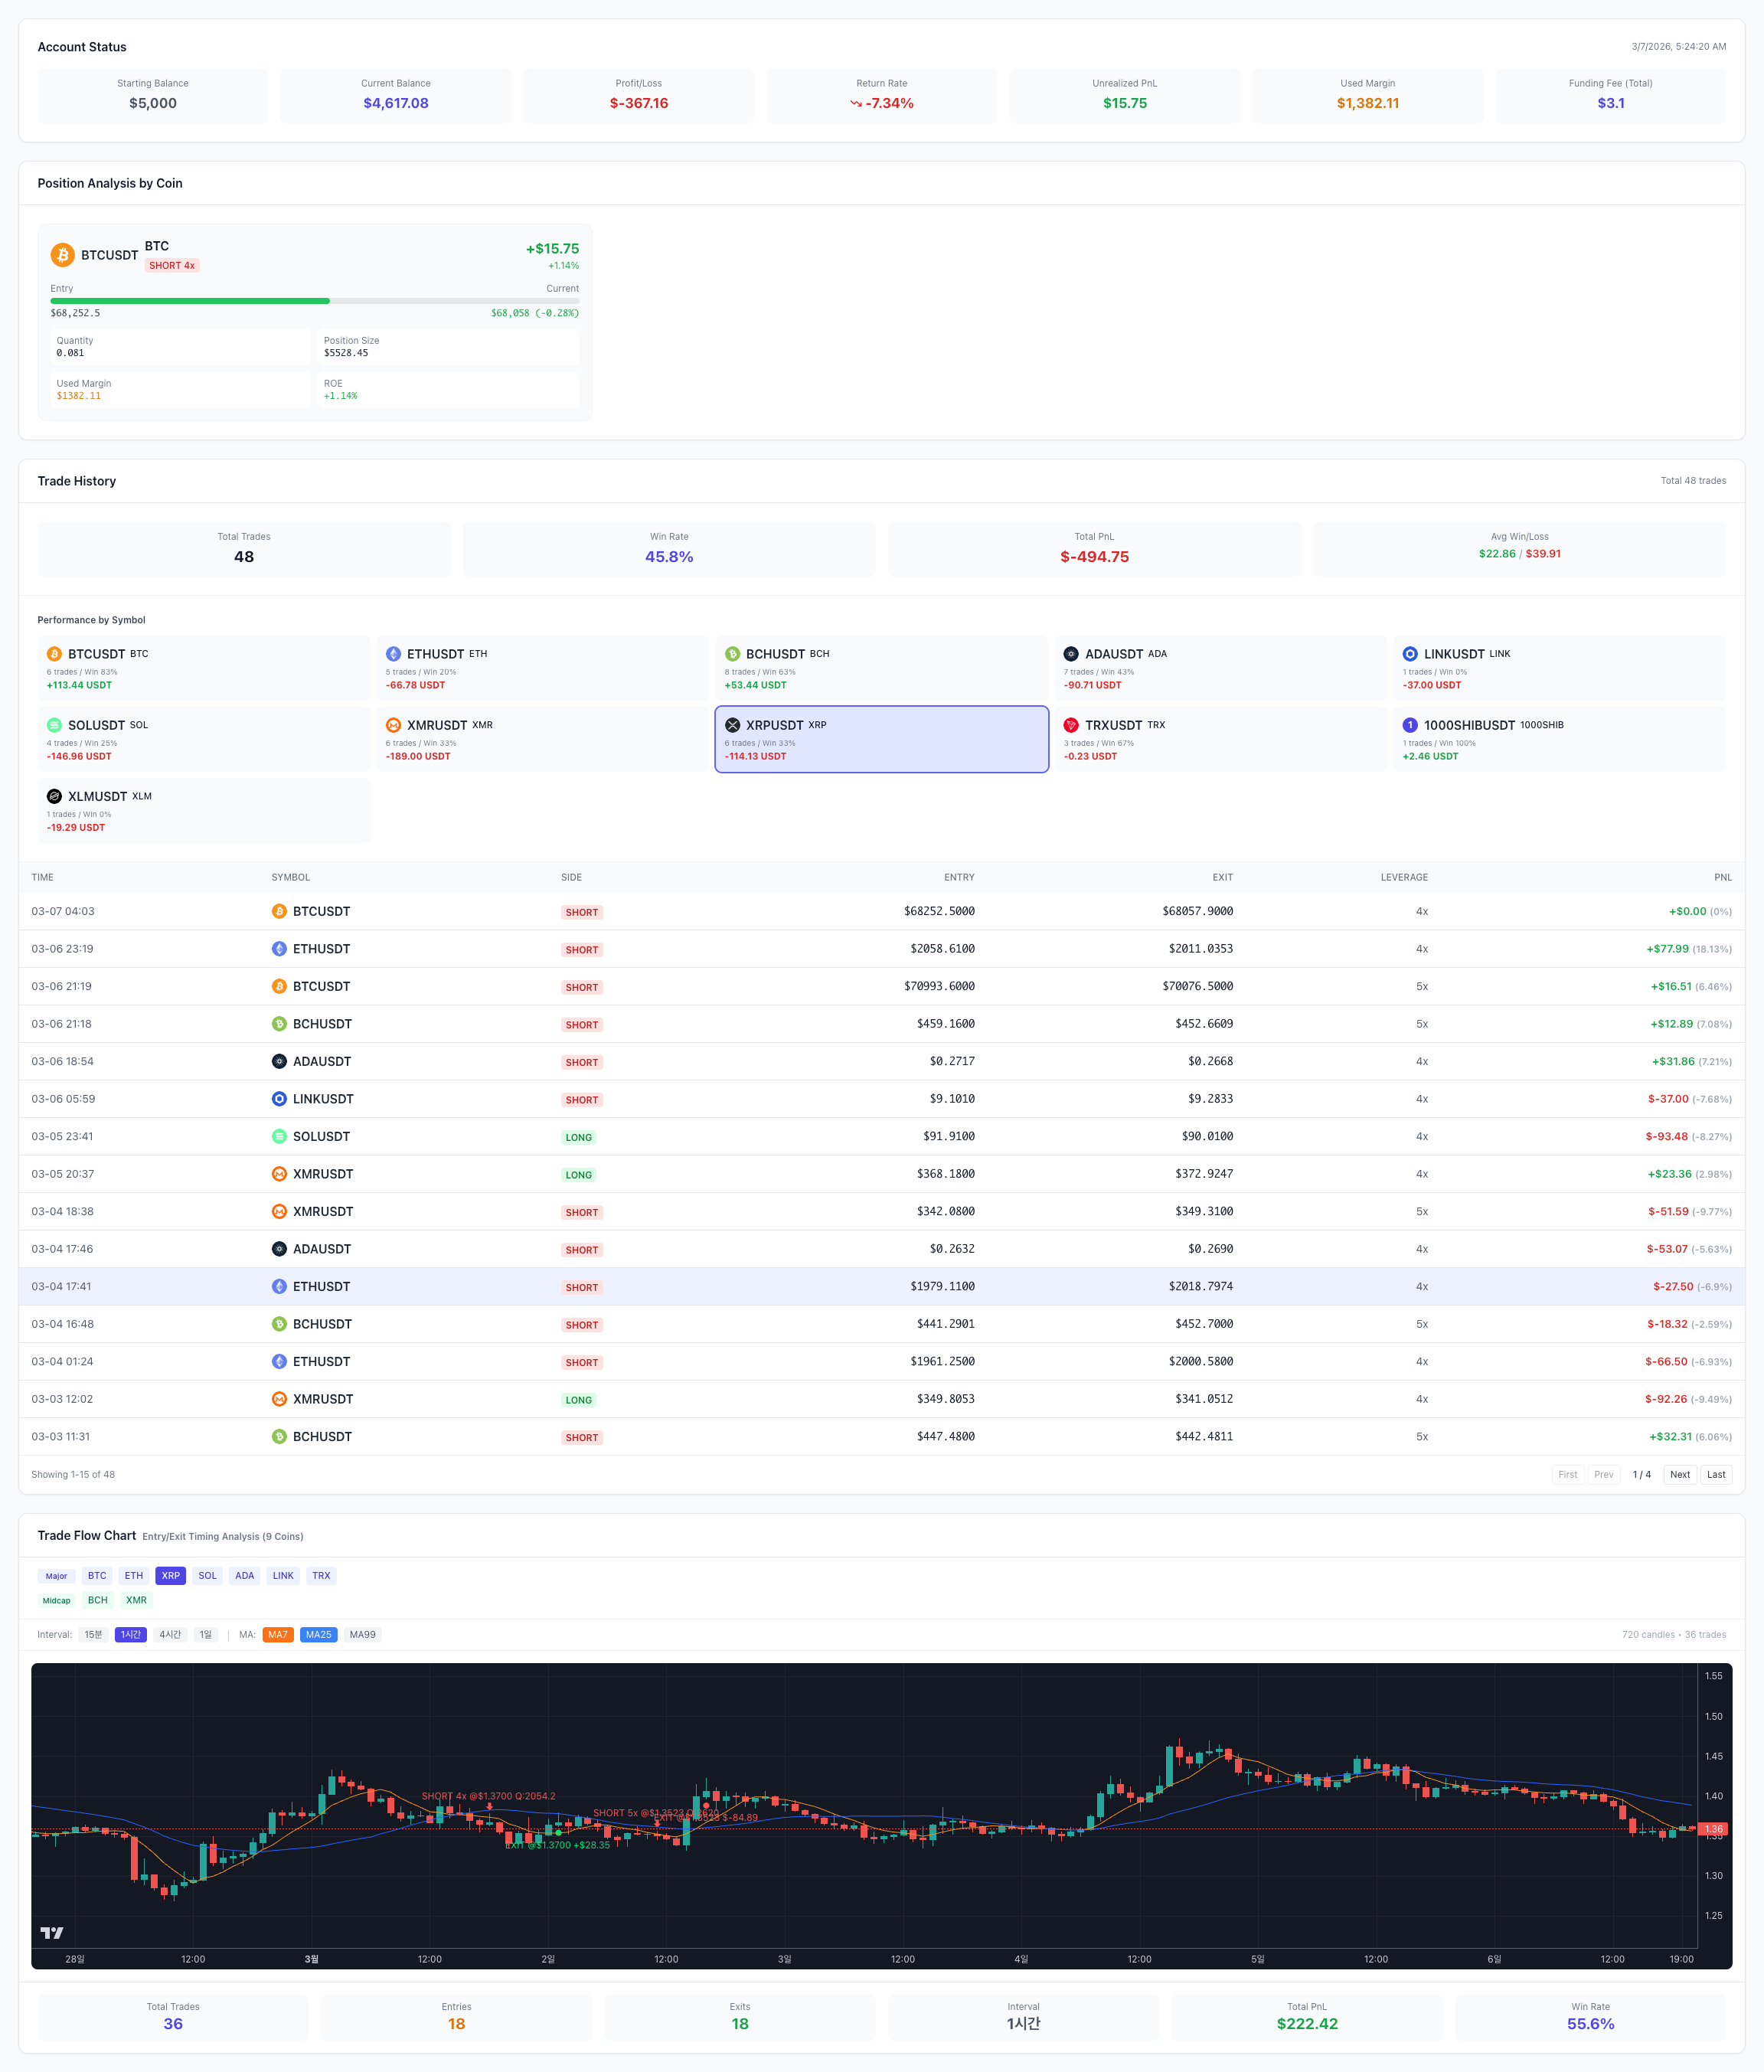Click the Stellar icon in XLMUSDT card
Viewport: 1764px width, 2072px height.
point(54,796)
